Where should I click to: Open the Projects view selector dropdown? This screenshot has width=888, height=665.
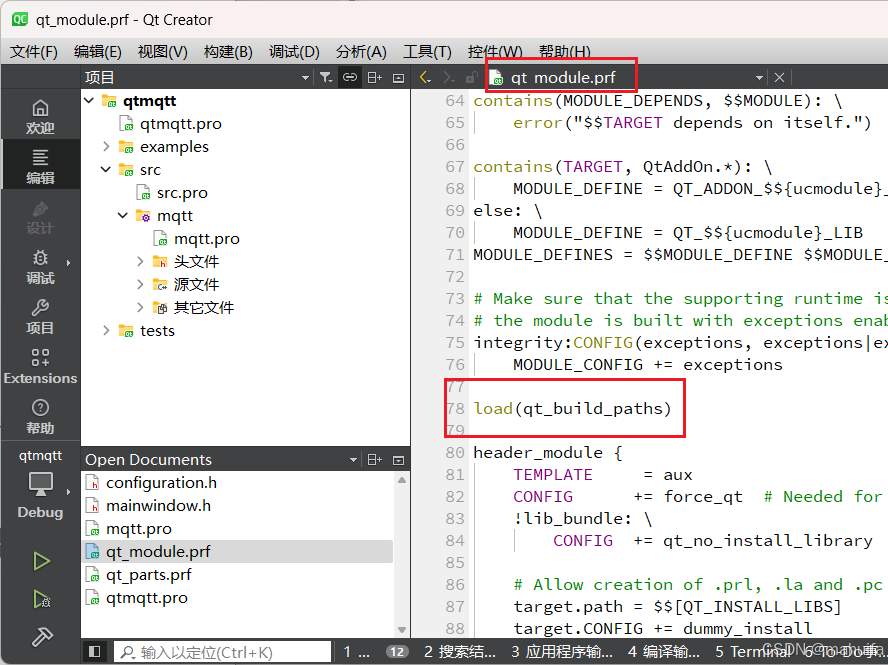tap(305, 78)
